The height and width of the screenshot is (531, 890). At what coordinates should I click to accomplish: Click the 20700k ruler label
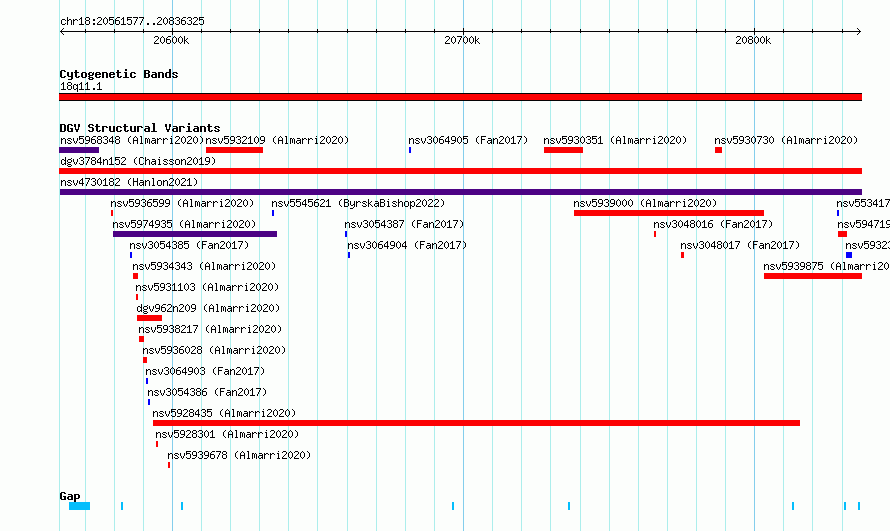point(462,40)
